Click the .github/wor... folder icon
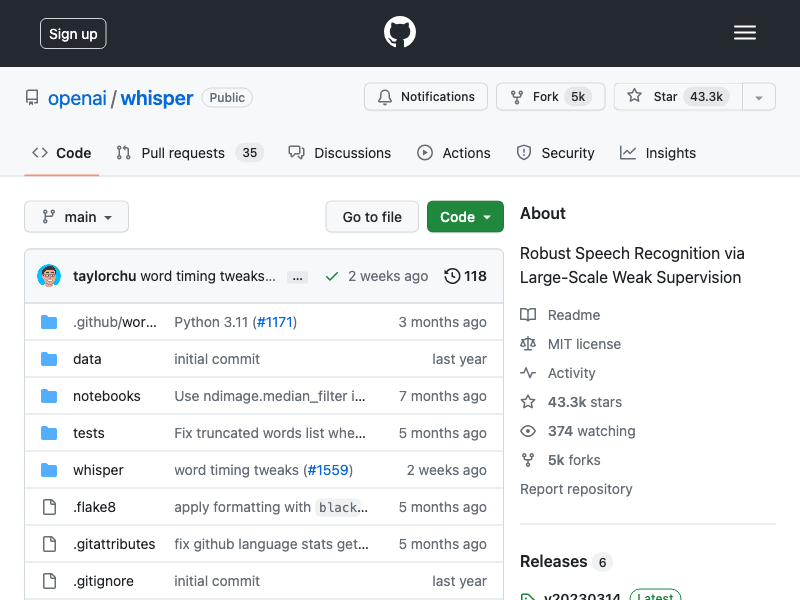Viewport: 800px width, 600px height. pos(49,322)
